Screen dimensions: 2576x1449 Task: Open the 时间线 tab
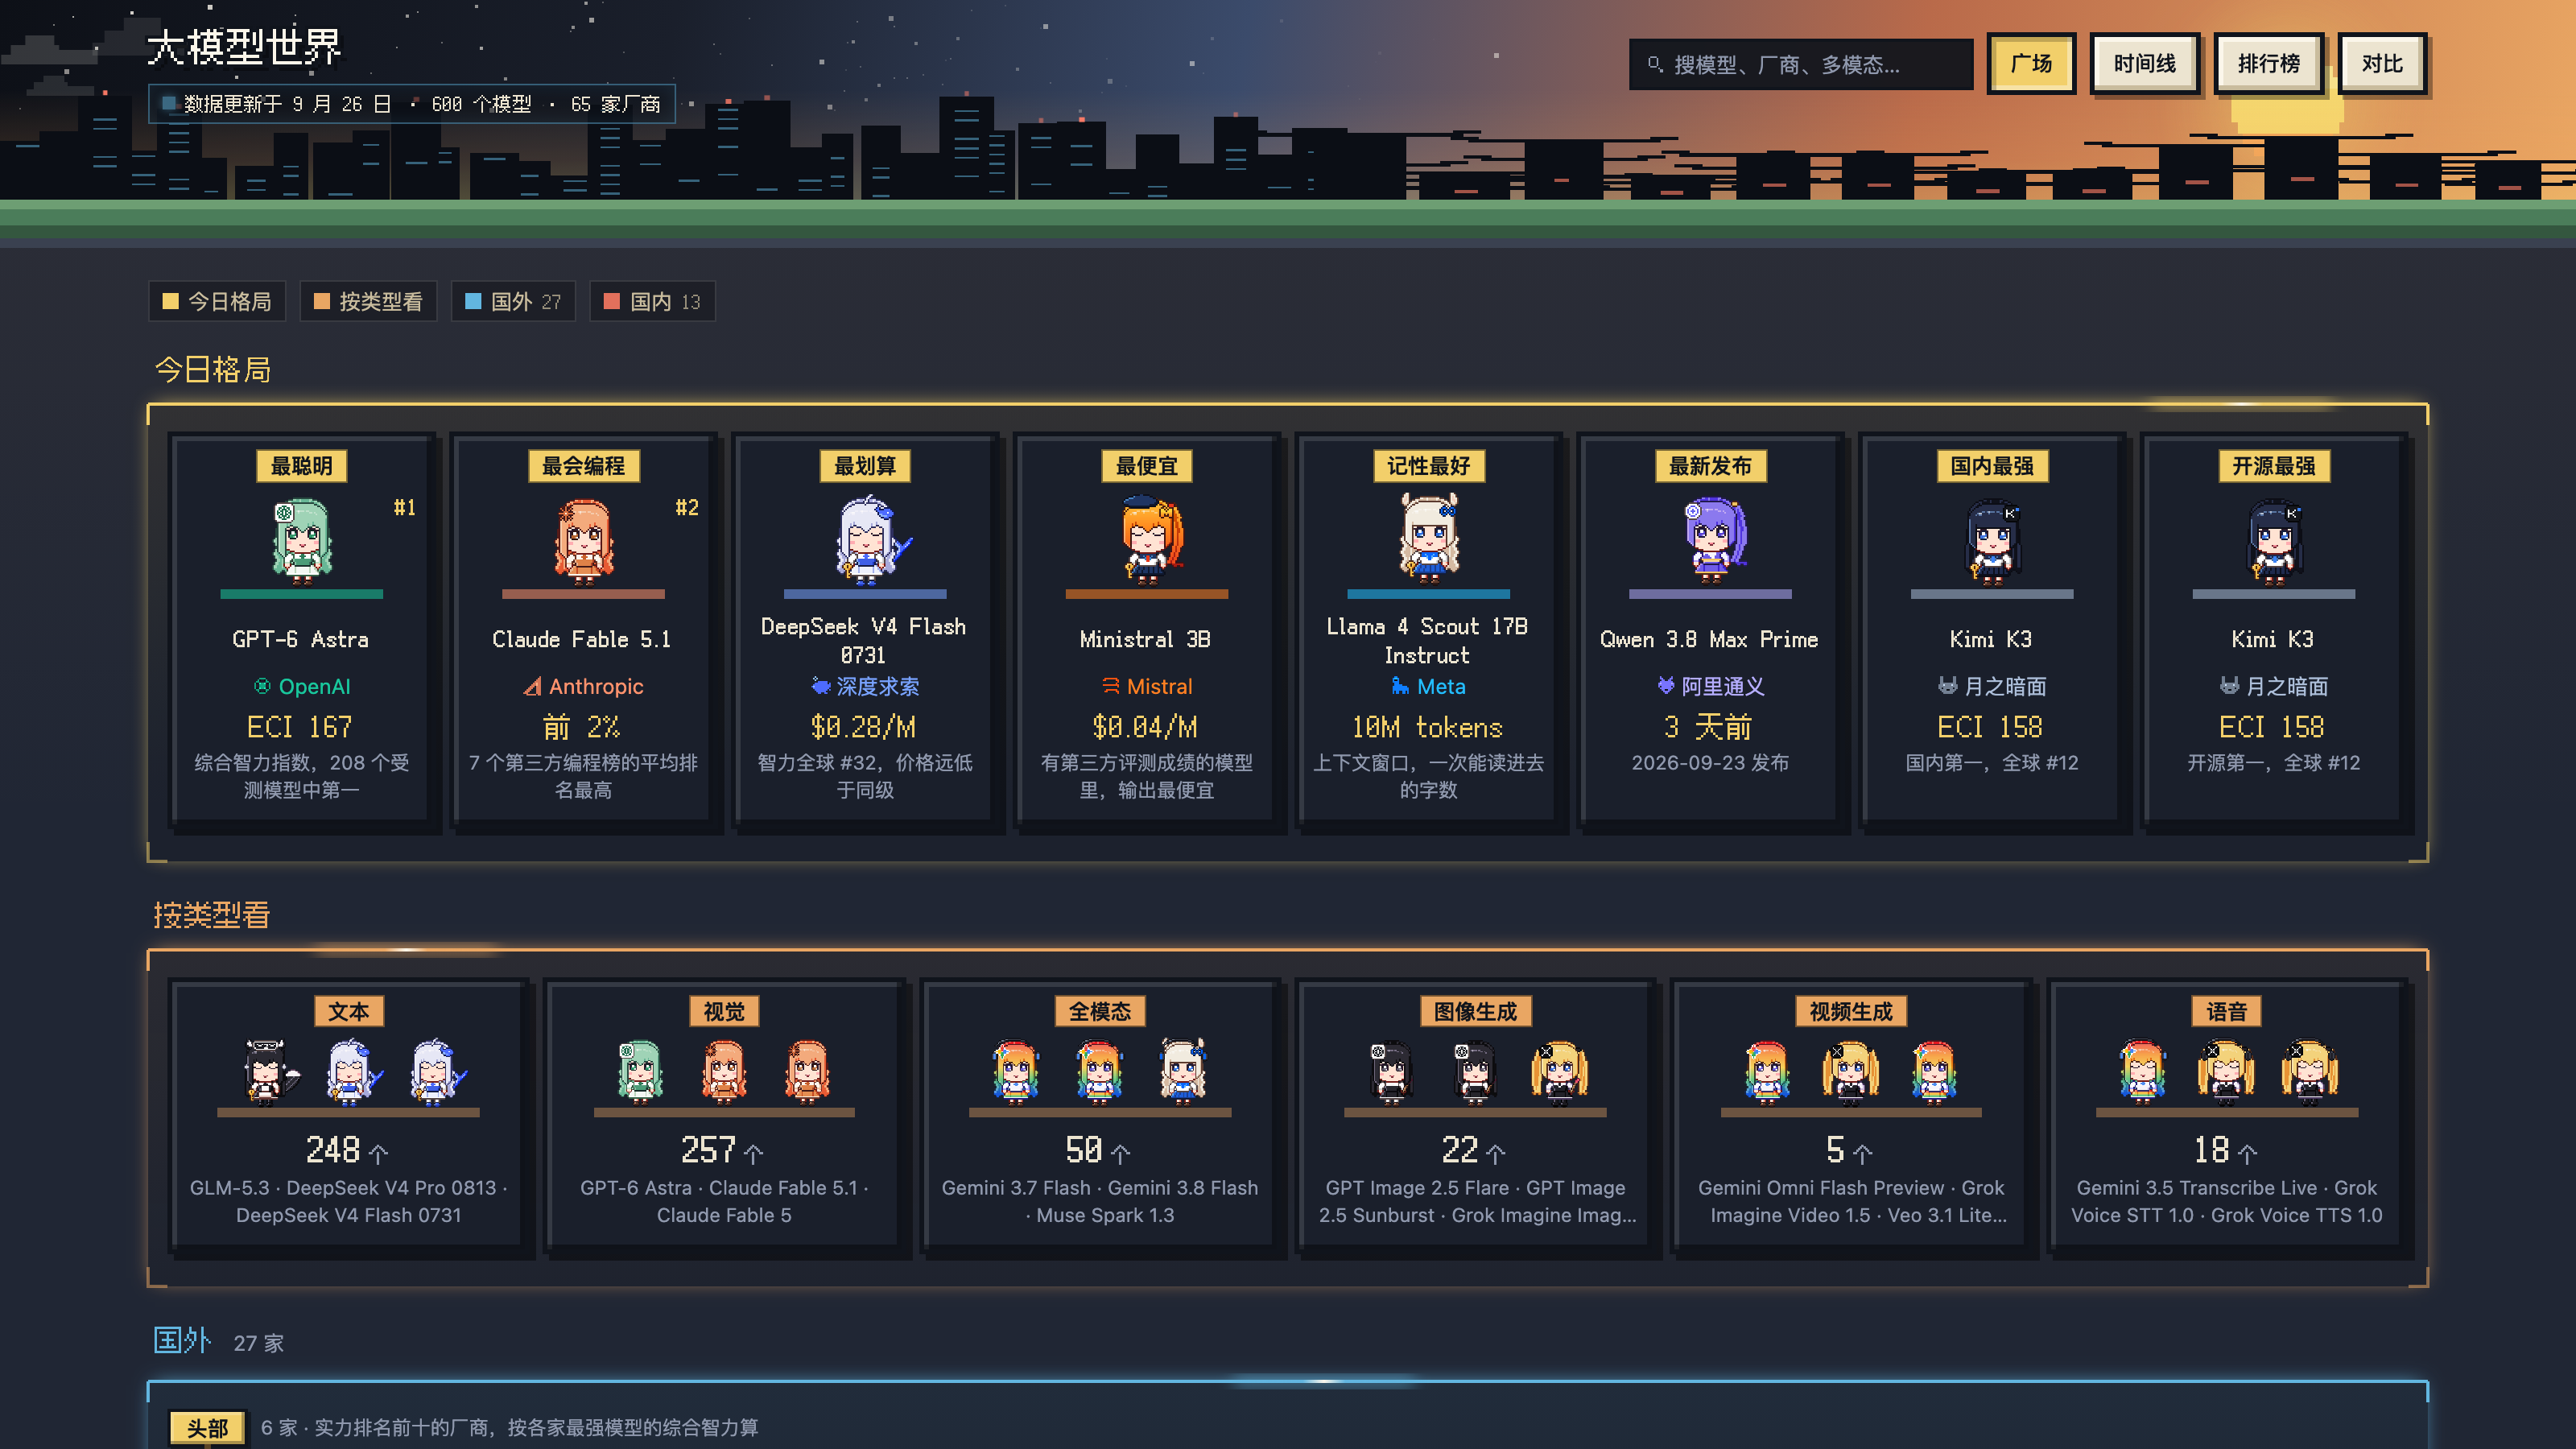[2145, 64]
